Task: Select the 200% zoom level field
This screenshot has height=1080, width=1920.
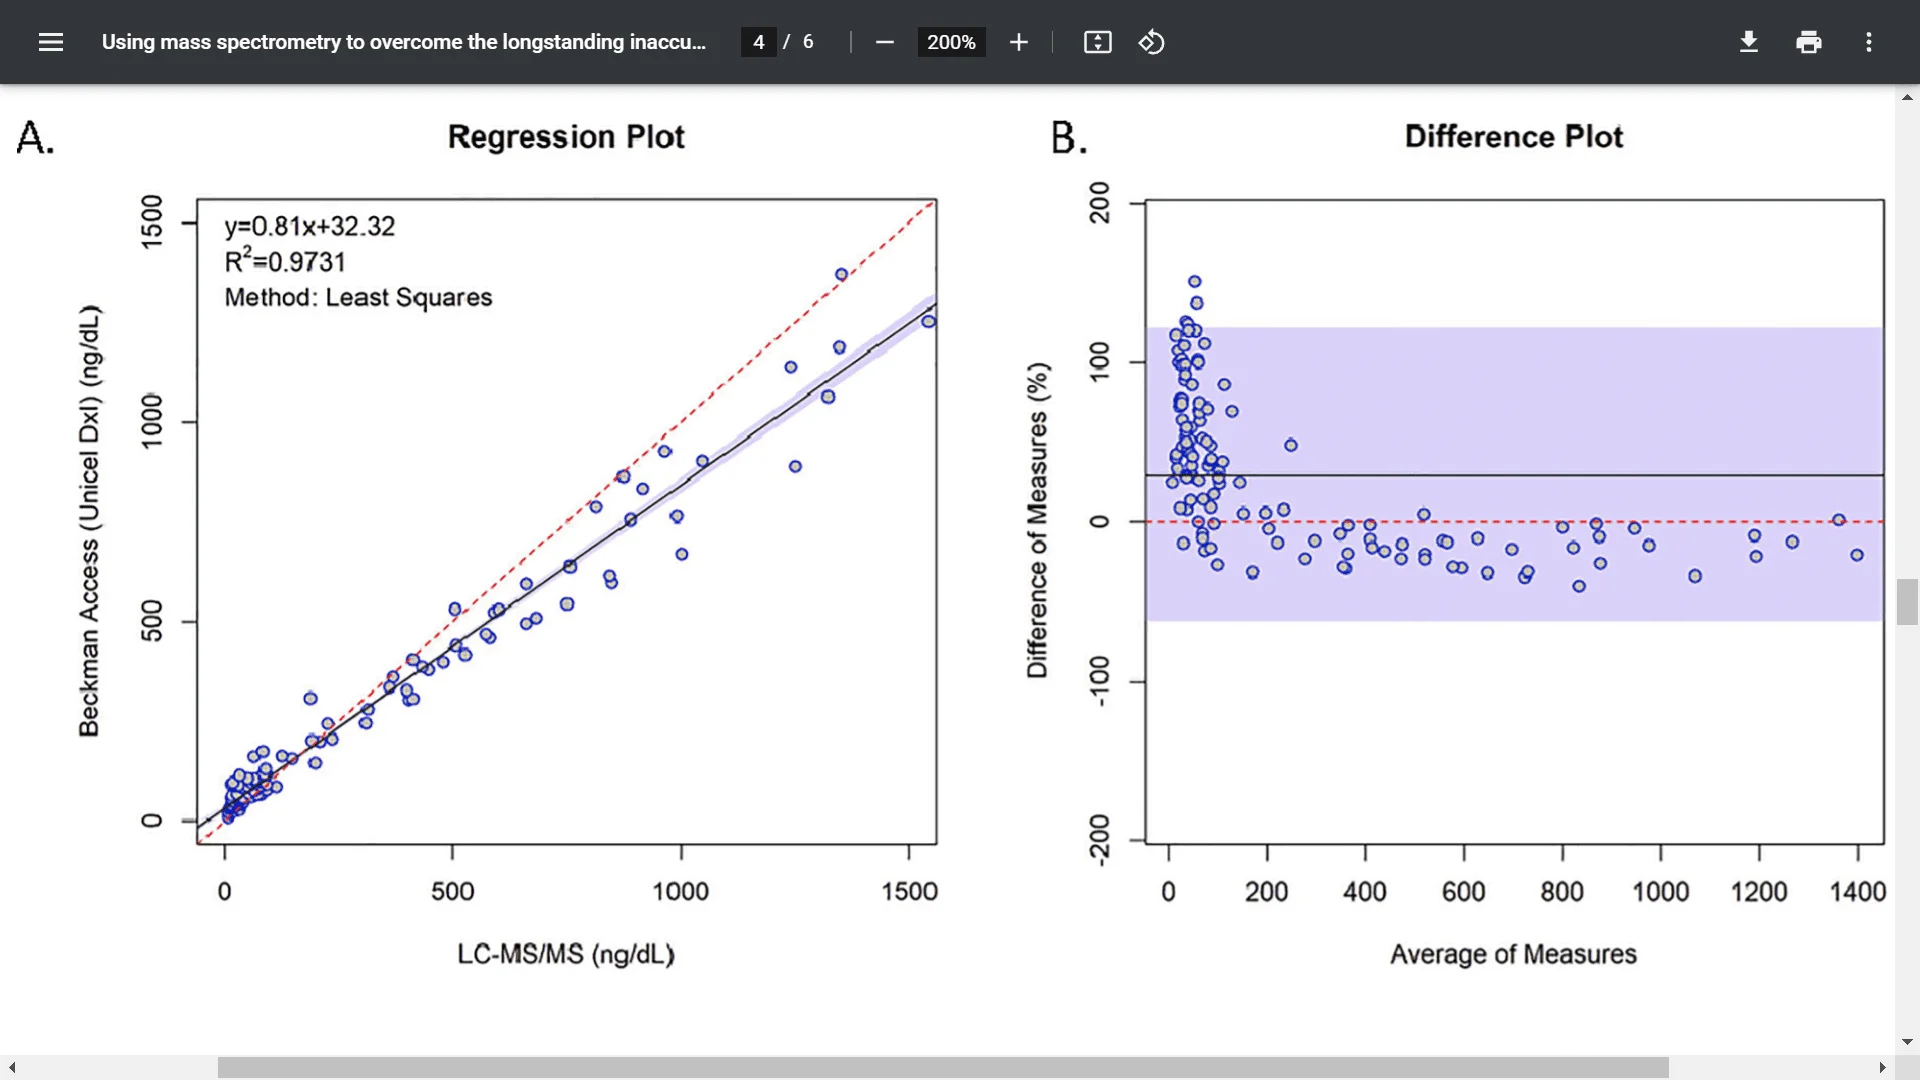Action: tap(951, 42)
